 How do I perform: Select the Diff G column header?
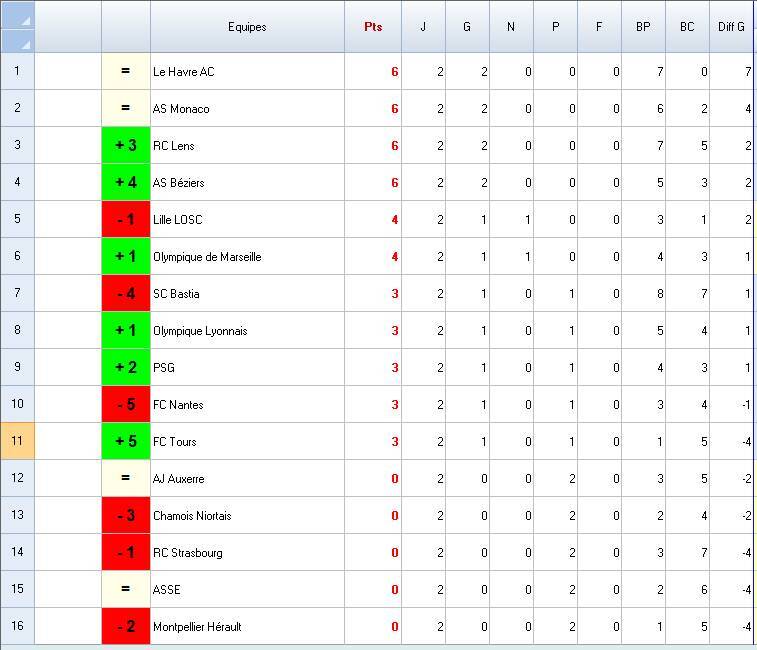click(x=732, y=27)
